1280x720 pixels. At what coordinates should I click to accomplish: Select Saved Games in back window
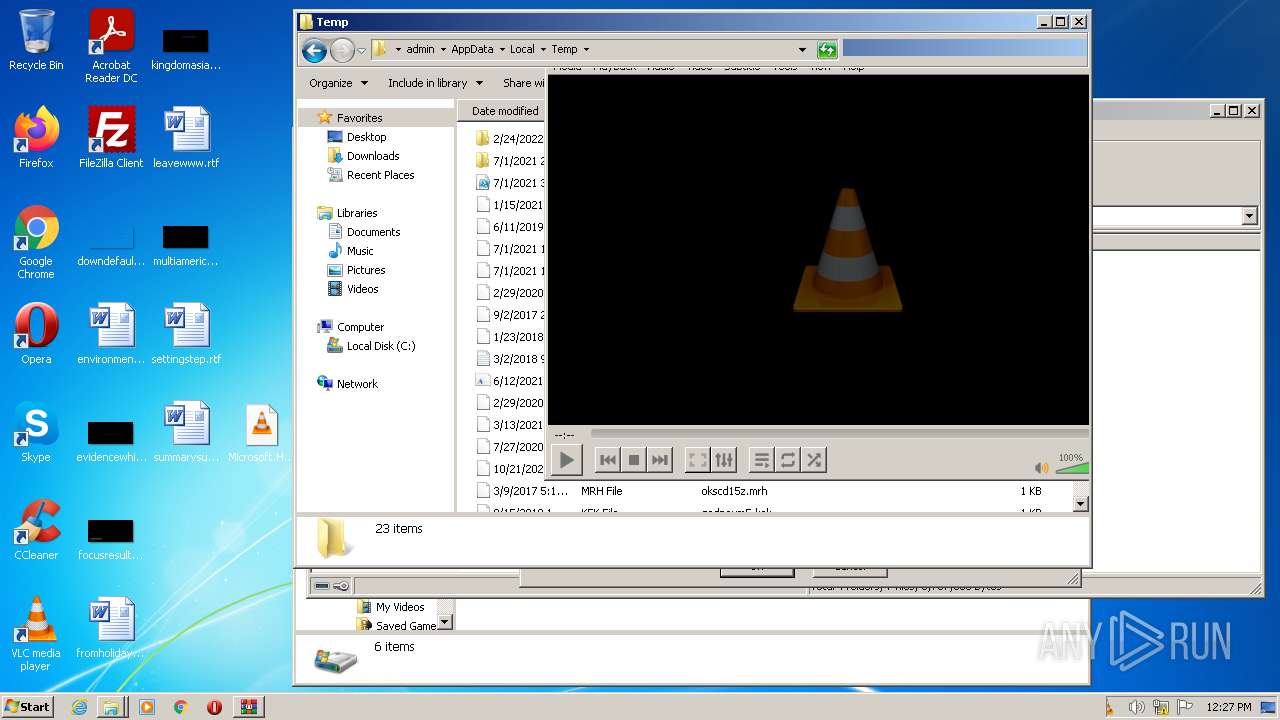(x=405, y=626)
